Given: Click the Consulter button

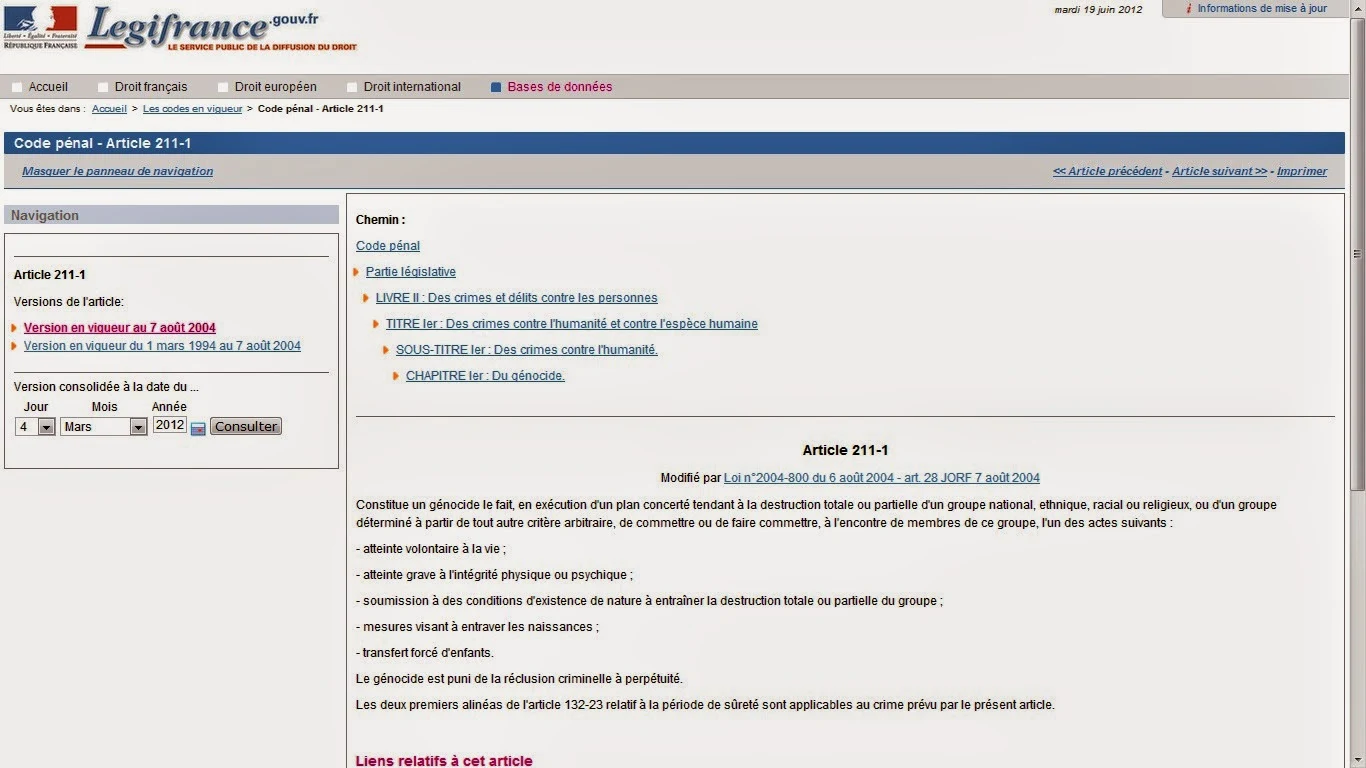Looking at the screenshot, I should 246,426.
